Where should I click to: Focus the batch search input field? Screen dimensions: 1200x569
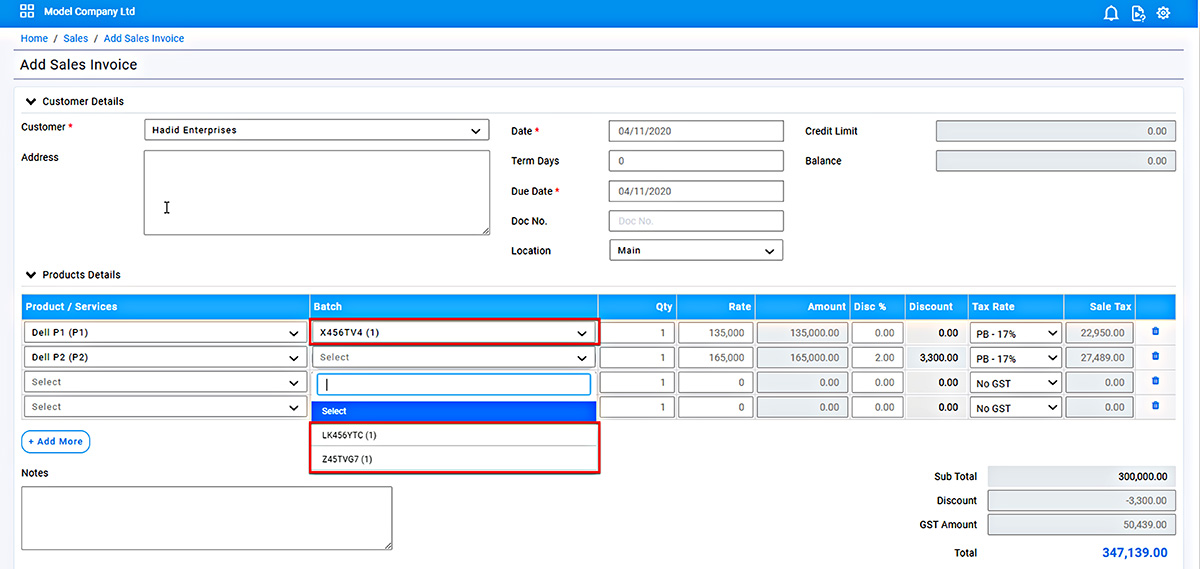click(x=454, y=384)
